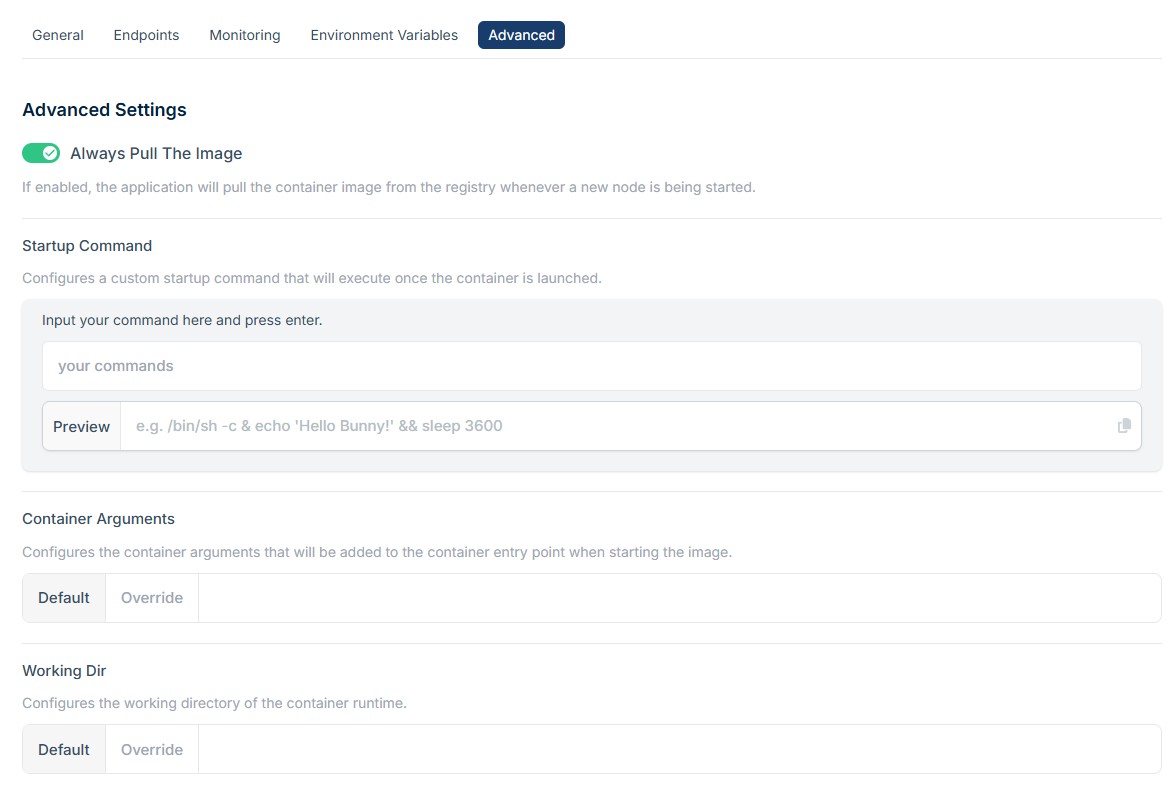Toggle Always Pull The Image switch

pos(41,153)
